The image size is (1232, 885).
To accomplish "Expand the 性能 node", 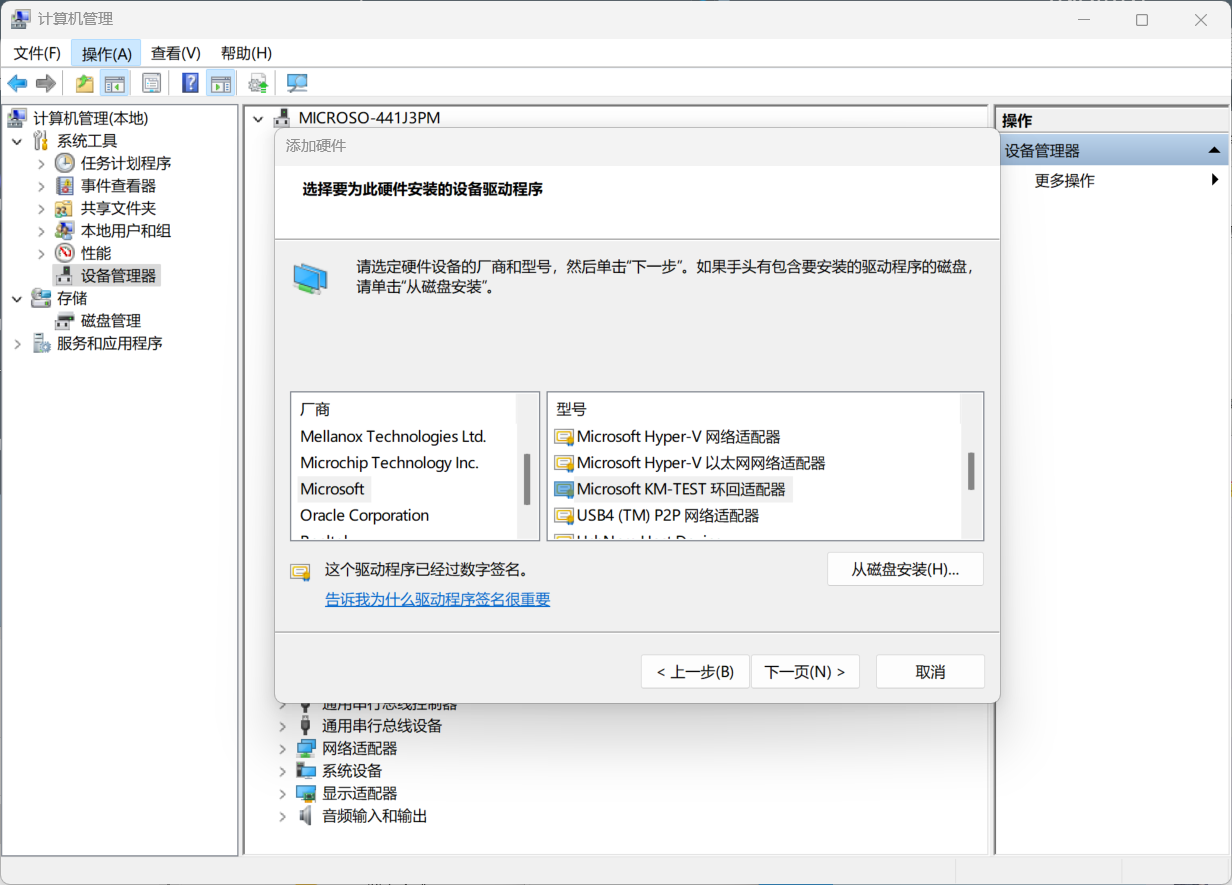I will (41, 253).
